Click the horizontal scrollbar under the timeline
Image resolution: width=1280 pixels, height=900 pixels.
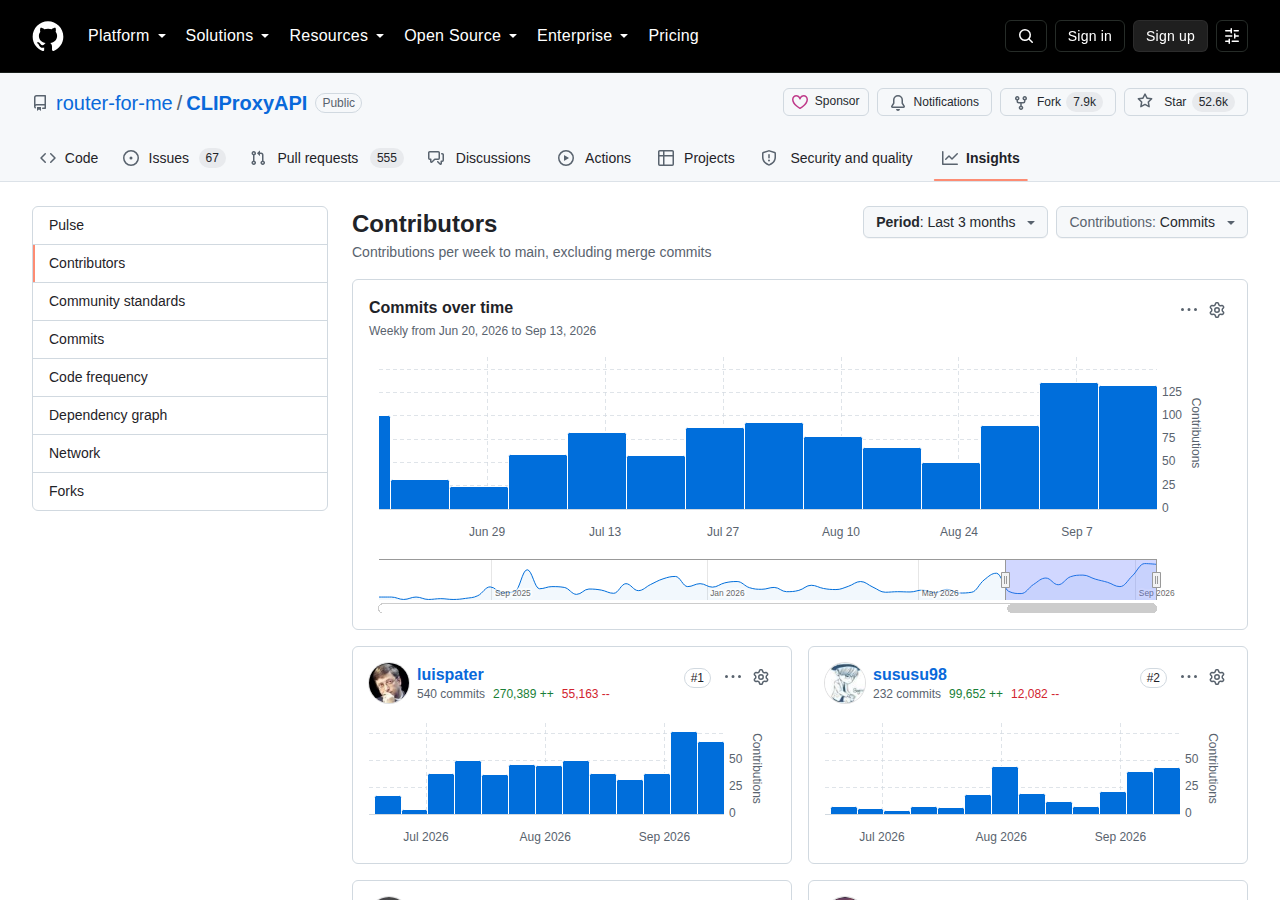(1082, 608)
